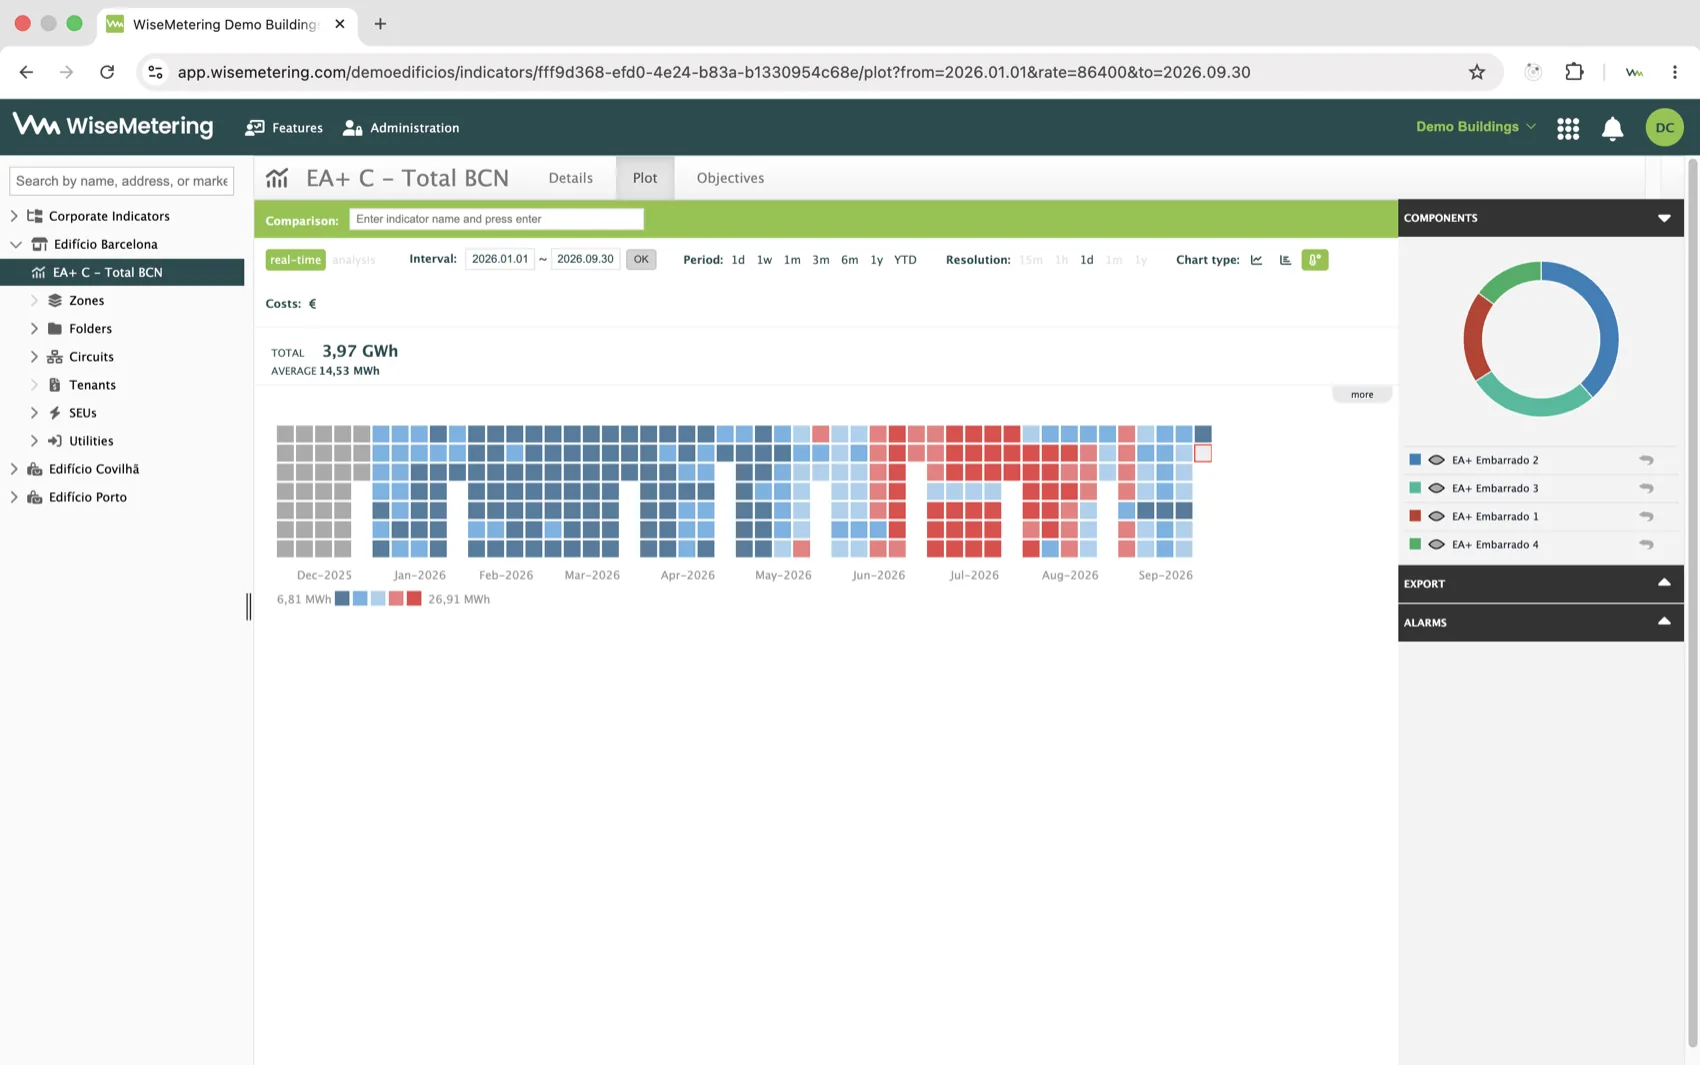Image resolution: width=1700 pixels, height=1065 pixels.
Task: Collapse the Components panel
Action: point(1664,218)
